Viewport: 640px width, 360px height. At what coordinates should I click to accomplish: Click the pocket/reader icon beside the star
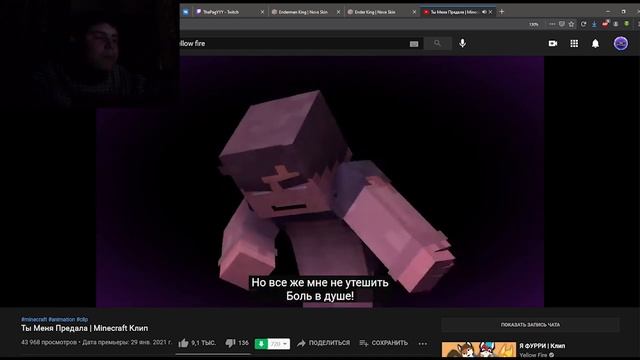[x=562, y=24]
